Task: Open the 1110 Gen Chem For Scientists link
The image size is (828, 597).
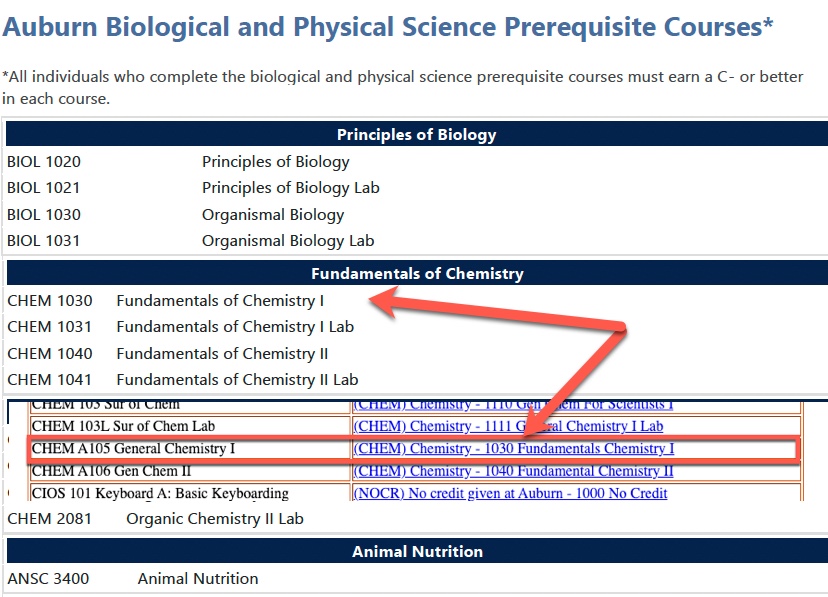Action: click(x=513, y=405)
